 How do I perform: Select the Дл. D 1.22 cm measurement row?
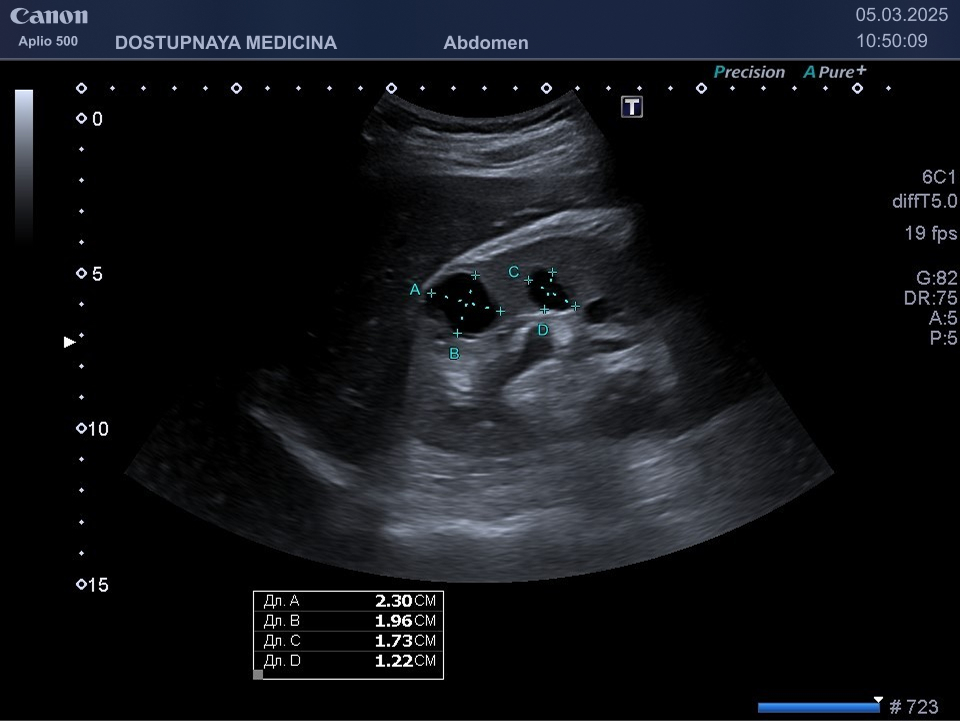tap(348, 661)
